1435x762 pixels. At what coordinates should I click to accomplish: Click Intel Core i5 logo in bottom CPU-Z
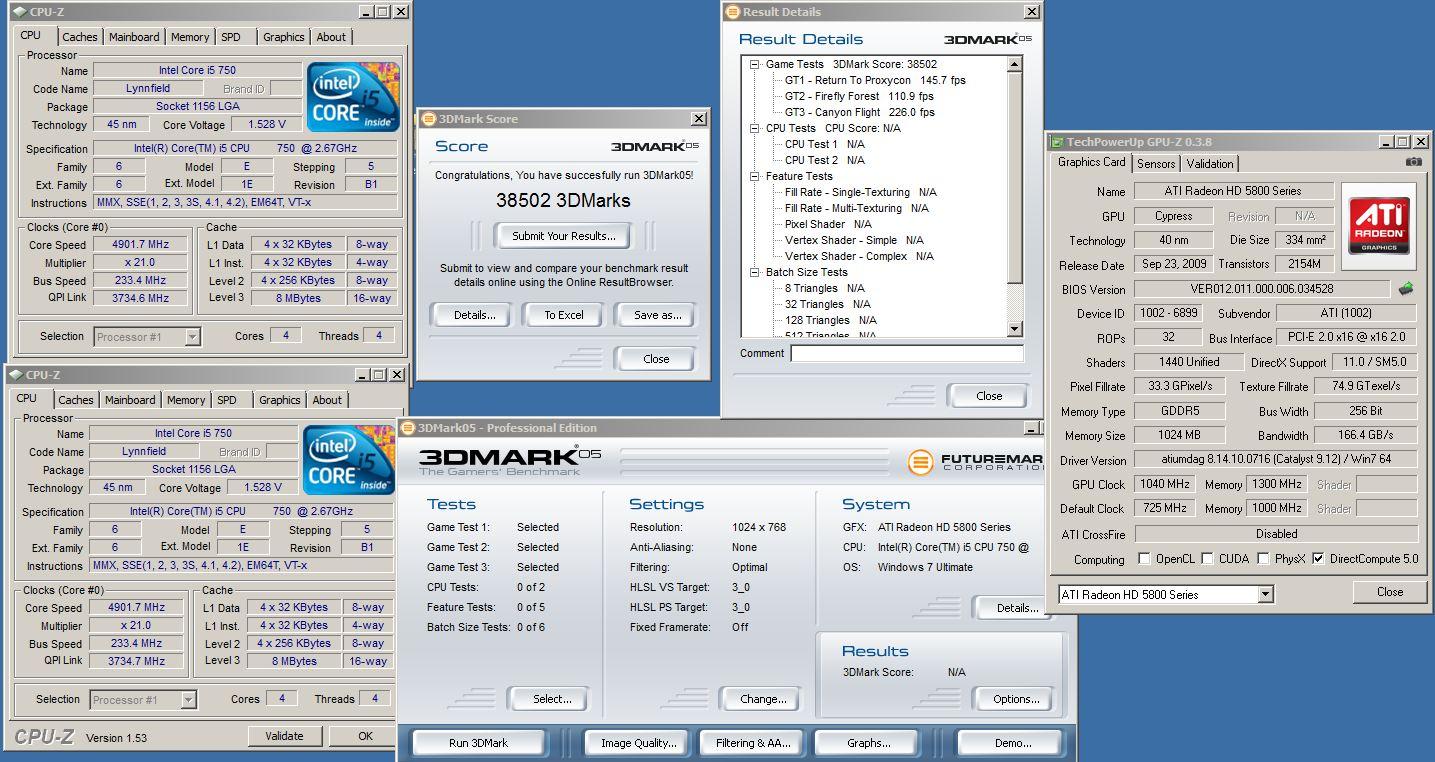[349, 460]
